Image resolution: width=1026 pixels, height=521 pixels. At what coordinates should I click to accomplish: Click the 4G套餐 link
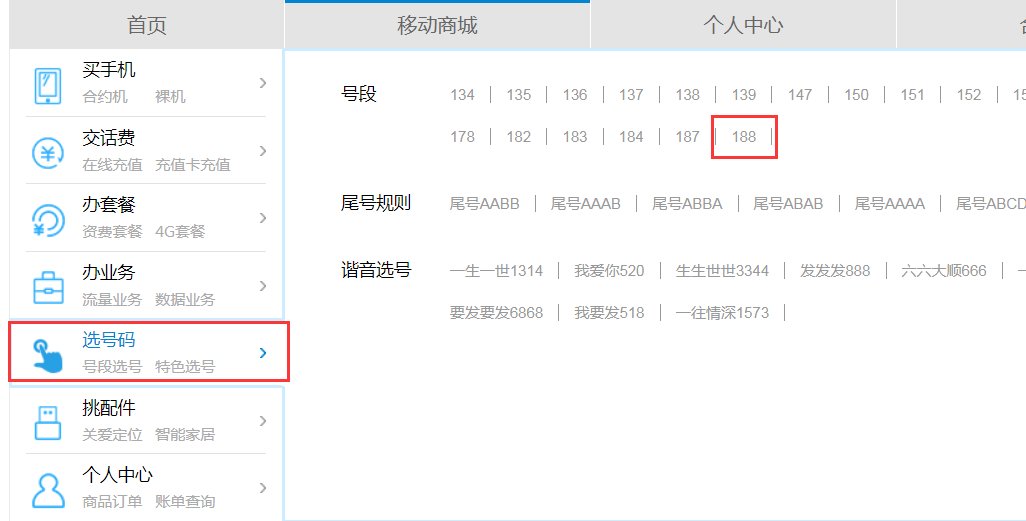coord(180,232)
